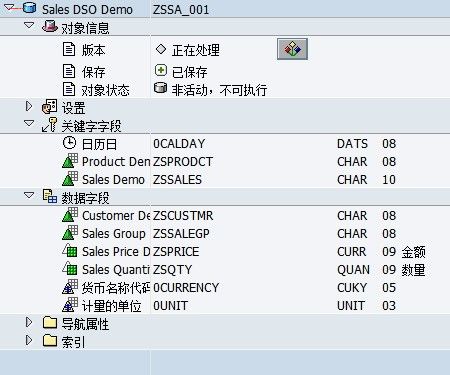Viewport: 450px width, 375px height.
Task: Select the Sales DSO Demo tree label
Action: (87, 9)
